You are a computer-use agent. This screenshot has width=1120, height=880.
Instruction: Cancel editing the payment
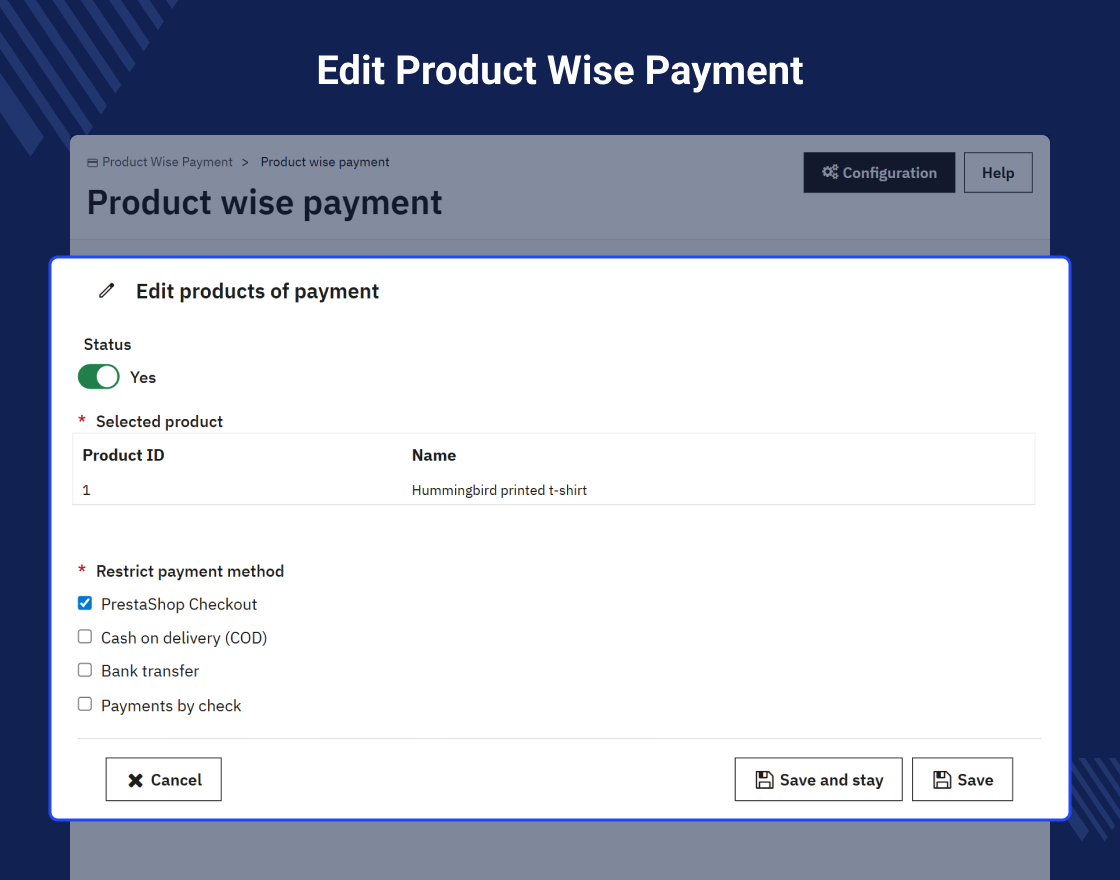164,779
